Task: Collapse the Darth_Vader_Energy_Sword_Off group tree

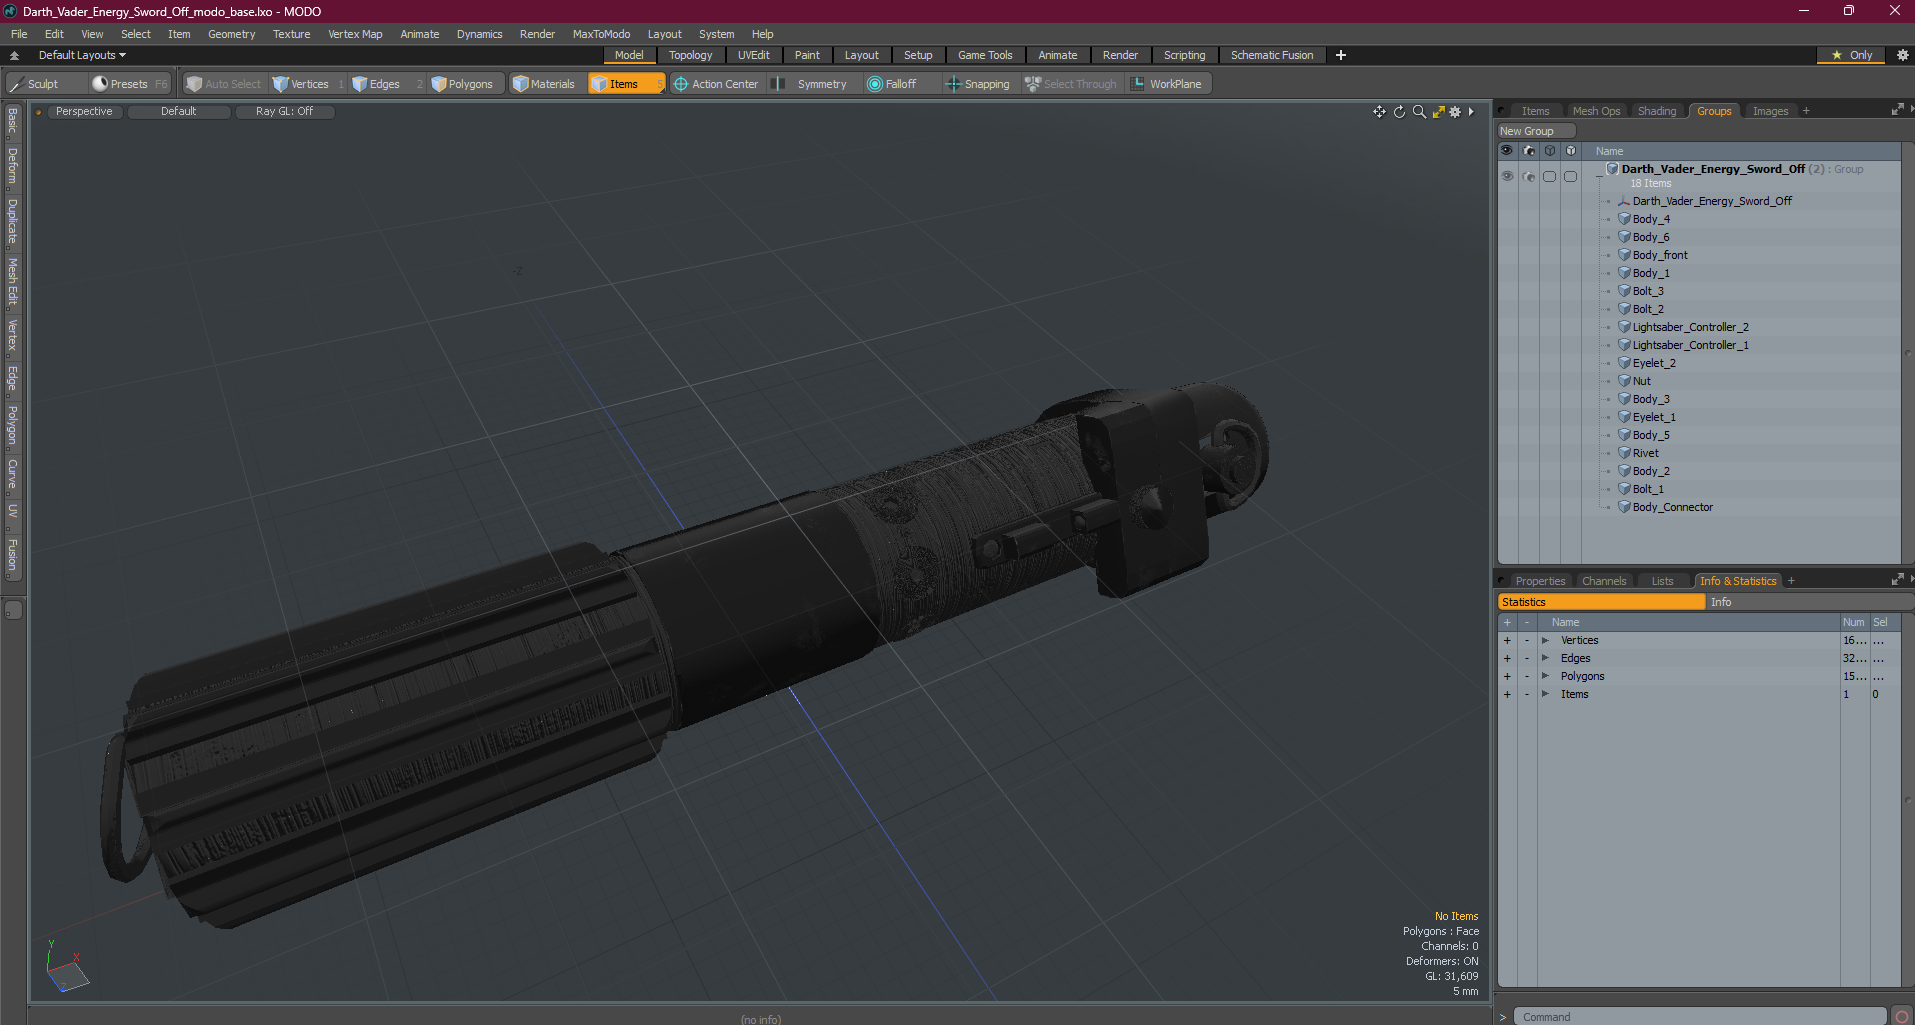Action: point(1598,176)
